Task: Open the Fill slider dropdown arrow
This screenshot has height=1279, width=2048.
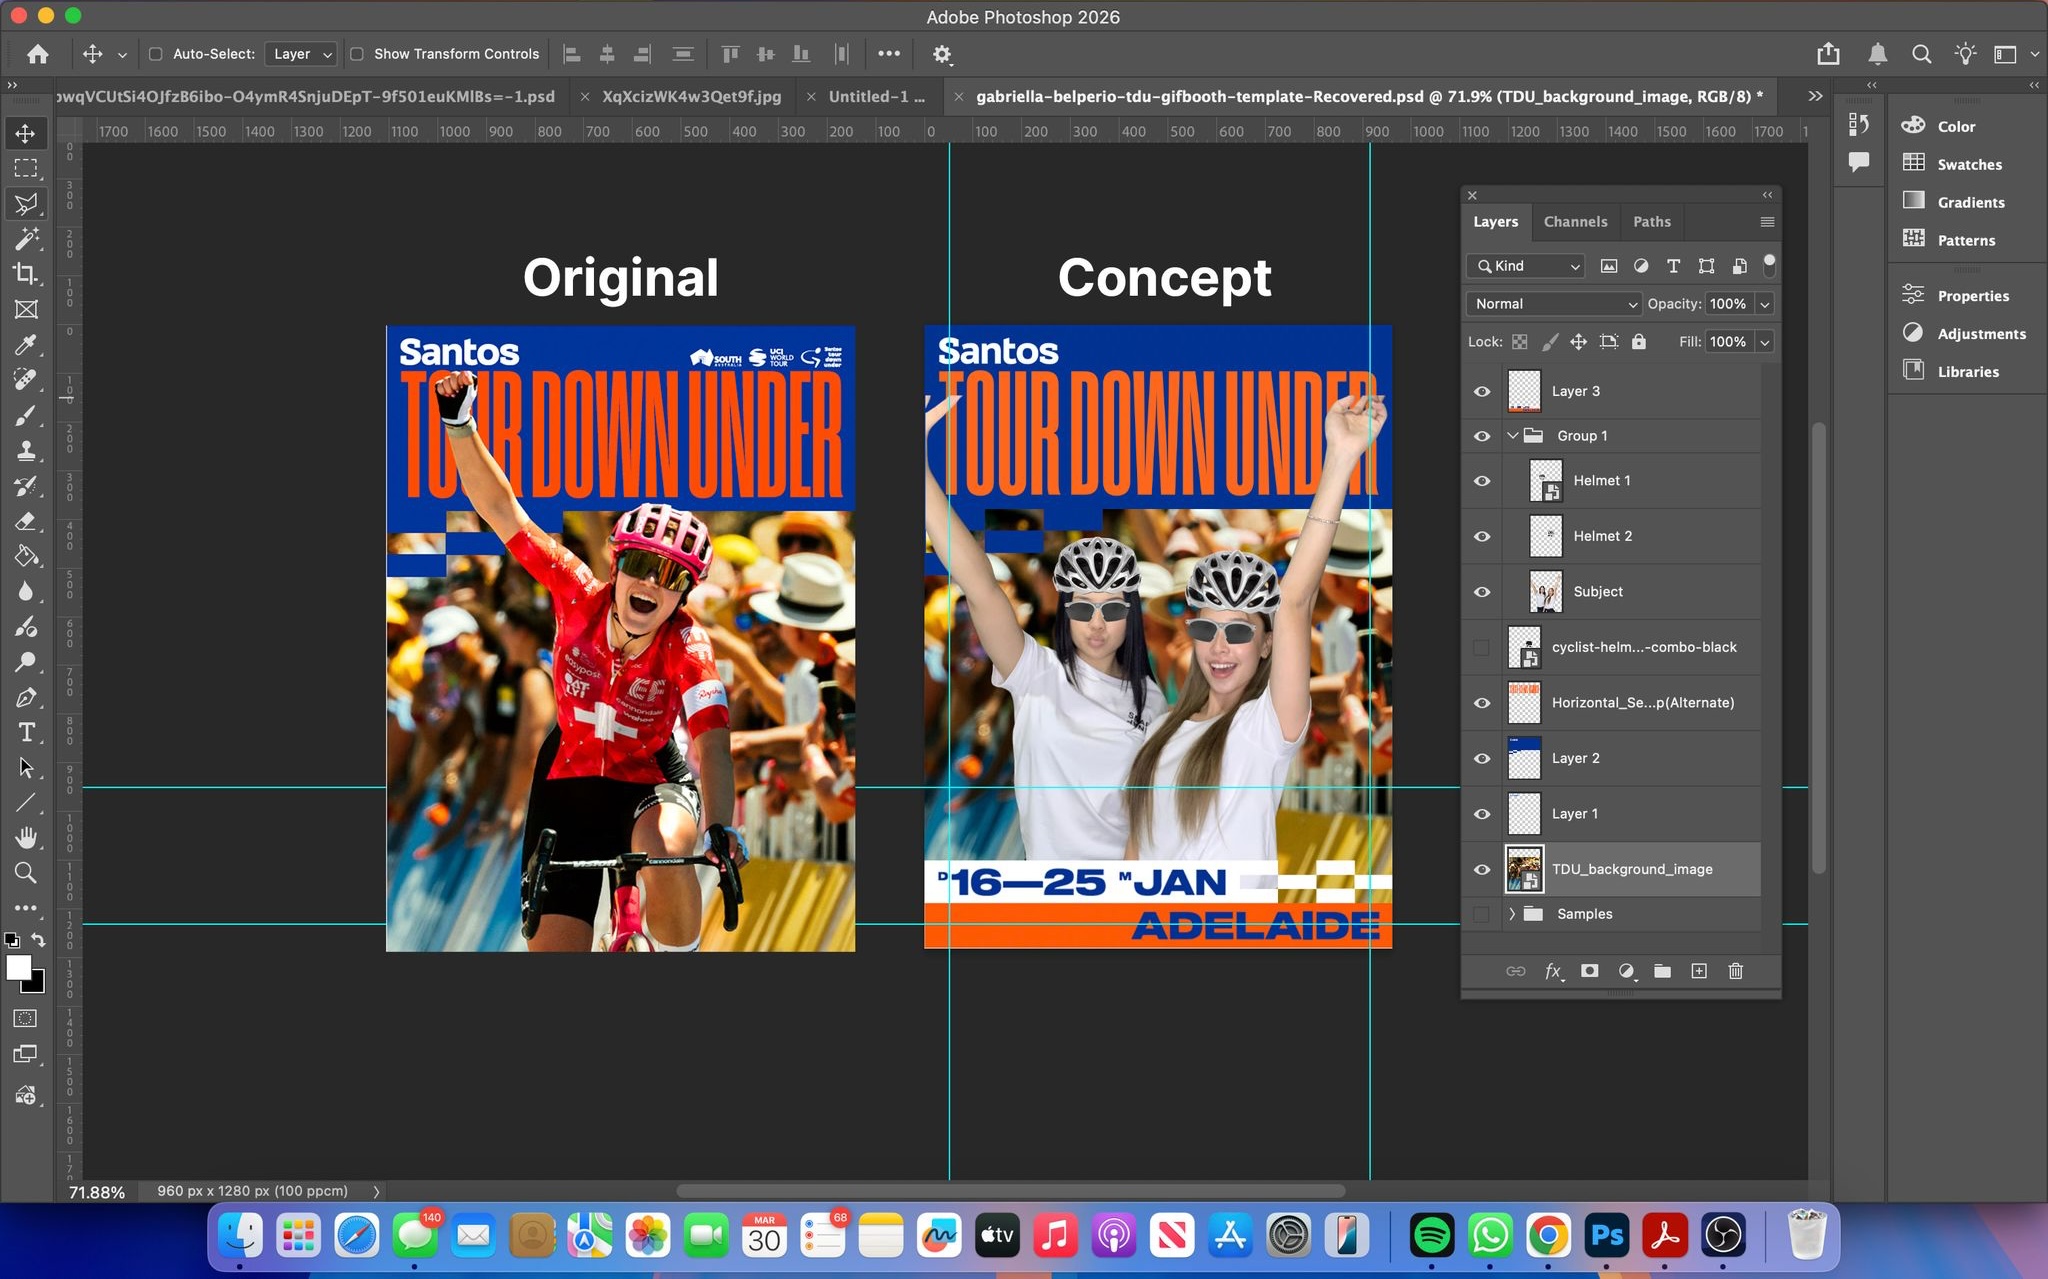Action: [1765, 342]
